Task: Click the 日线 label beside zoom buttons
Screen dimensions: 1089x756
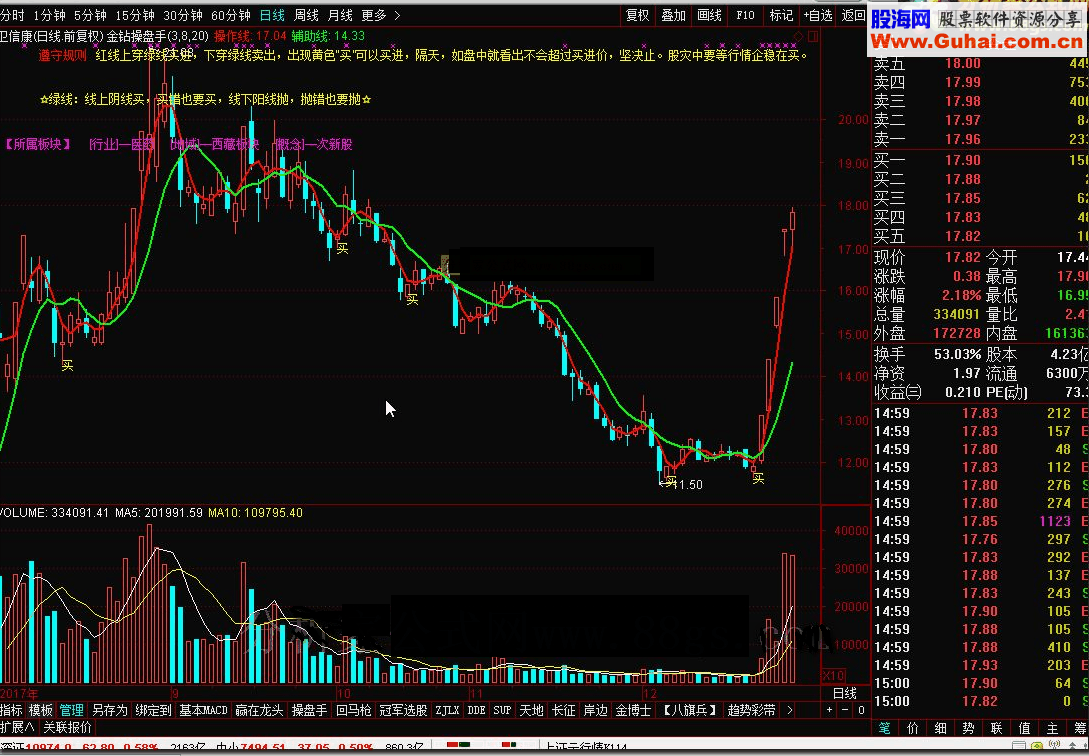Action: tap(845, 694)
